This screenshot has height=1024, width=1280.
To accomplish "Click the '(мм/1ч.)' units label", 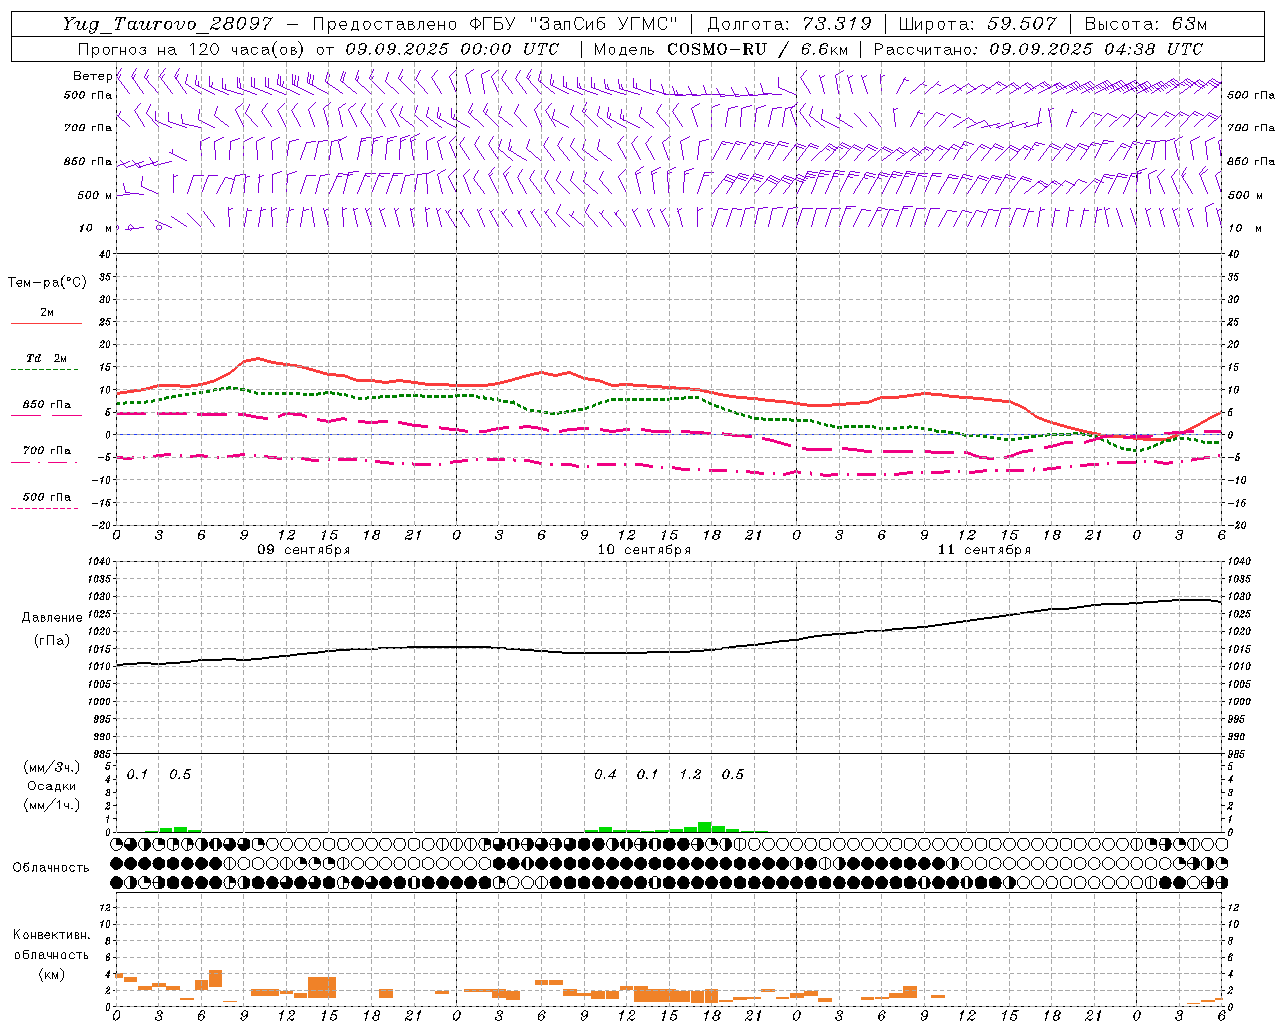I will click(x=52, y=805).
